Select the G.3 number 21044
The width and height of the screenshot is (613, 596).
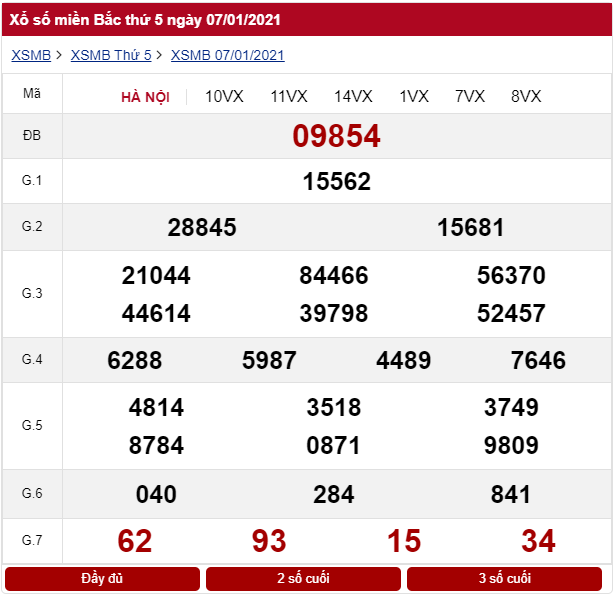[156, 275]
